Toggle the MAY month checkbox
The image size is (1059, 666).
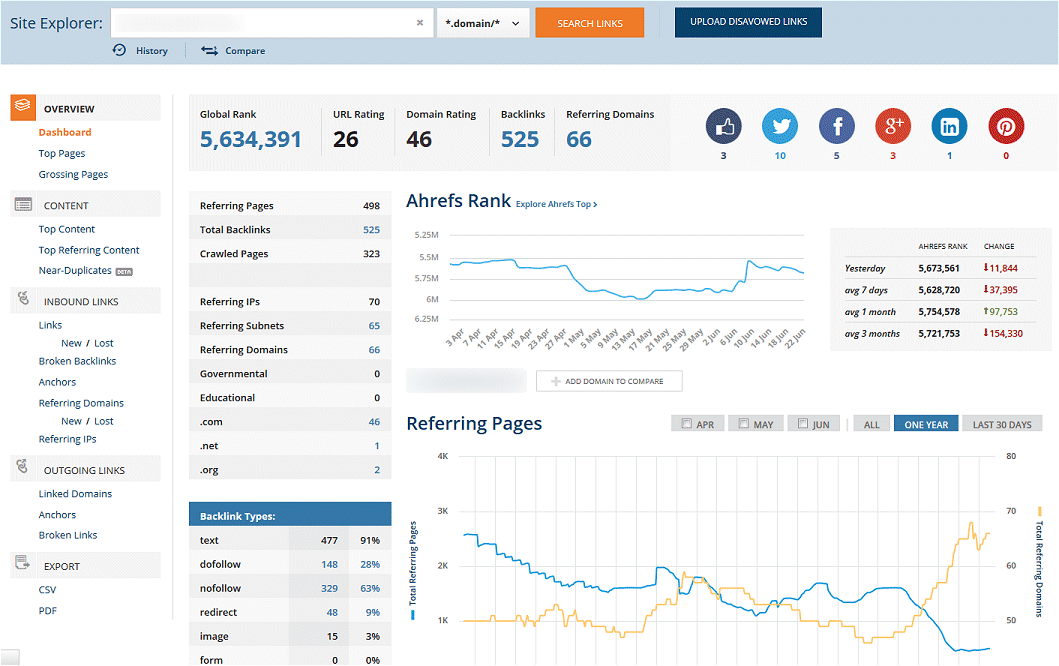[744, 424]
